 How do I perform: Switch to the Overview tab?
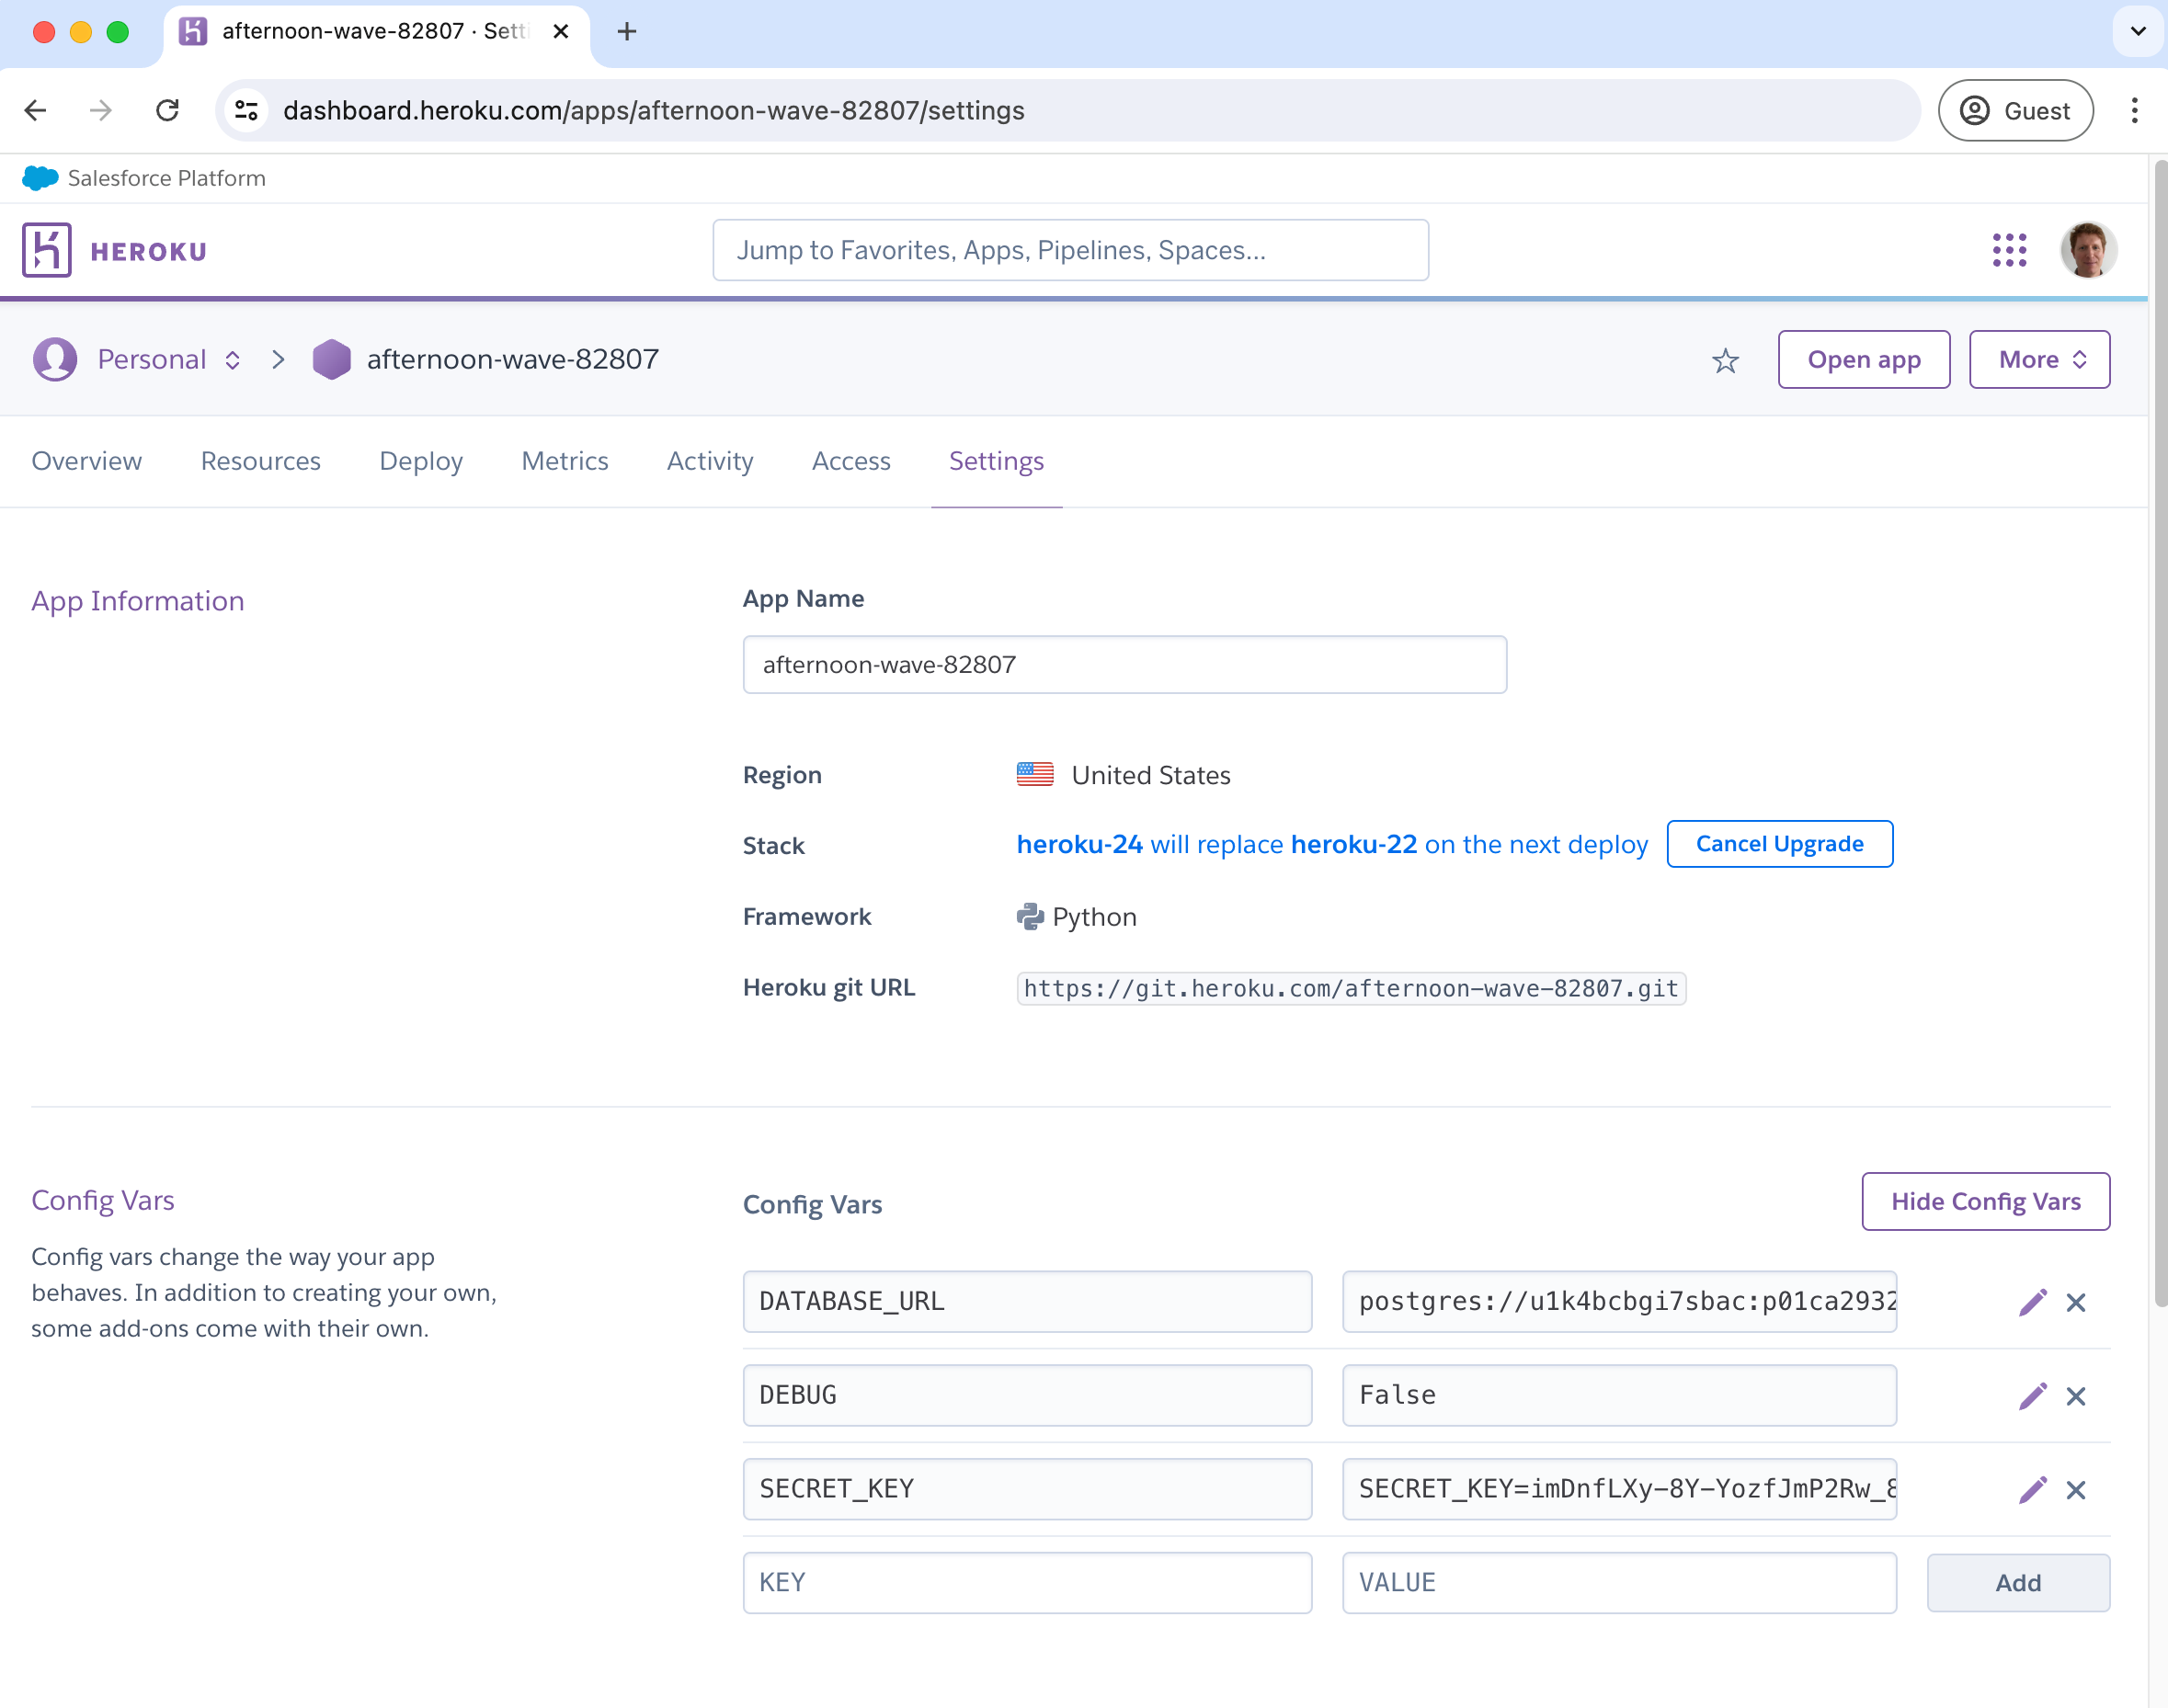tap(87, 461)
